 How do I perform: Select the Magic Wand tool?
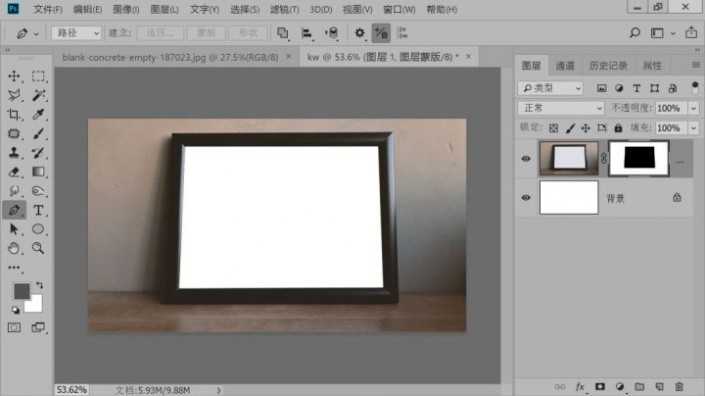[38, 95]
